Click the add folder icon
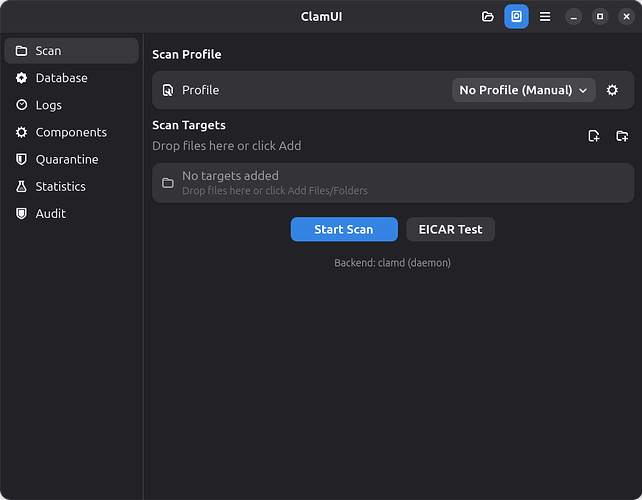 pyautogui.click(x=622, y=136)
